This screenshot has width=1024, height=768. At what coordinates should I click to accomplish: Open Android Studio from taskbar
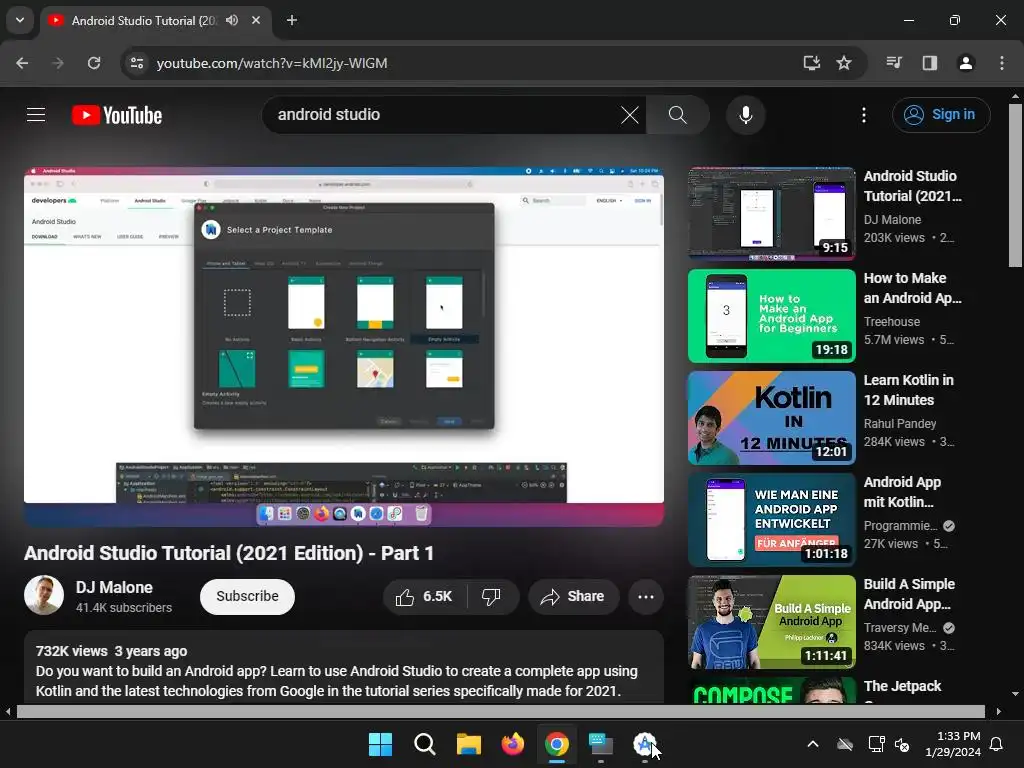click(x=645, y=744)
